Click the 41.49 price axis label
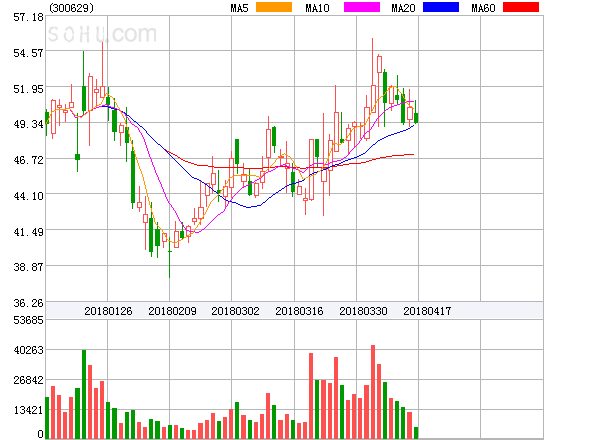600x440 pixels. 28,232
